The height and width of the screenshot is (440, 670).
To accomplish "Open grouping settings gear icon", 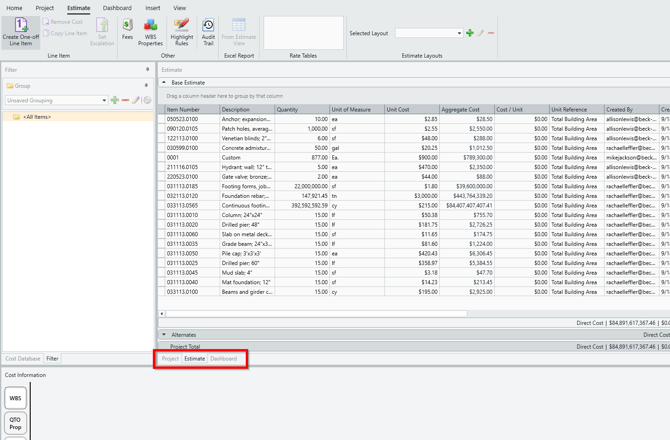I will click(147, 100).
